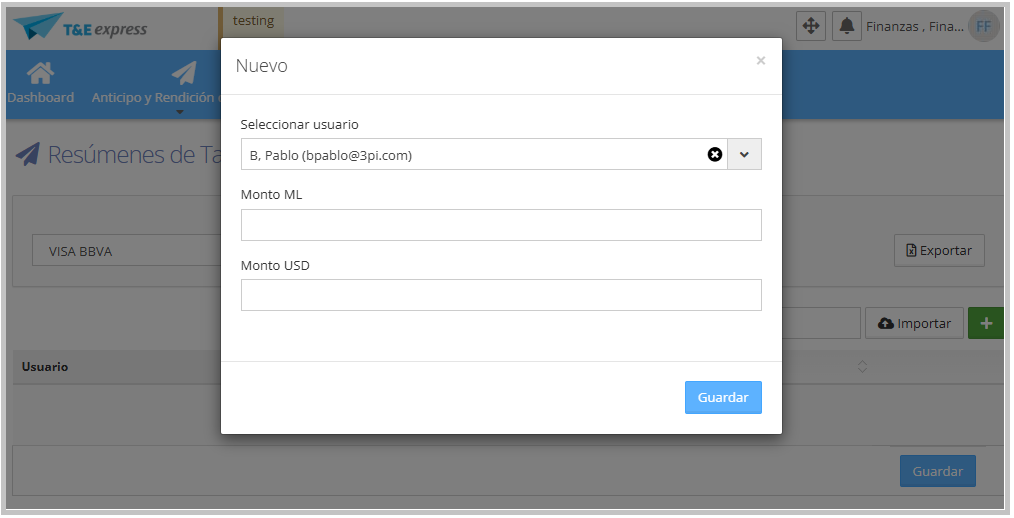Screen dimensions: 1014x518
Task: Close the Nuevo dialog with the × icon
Action: [761, 61]
